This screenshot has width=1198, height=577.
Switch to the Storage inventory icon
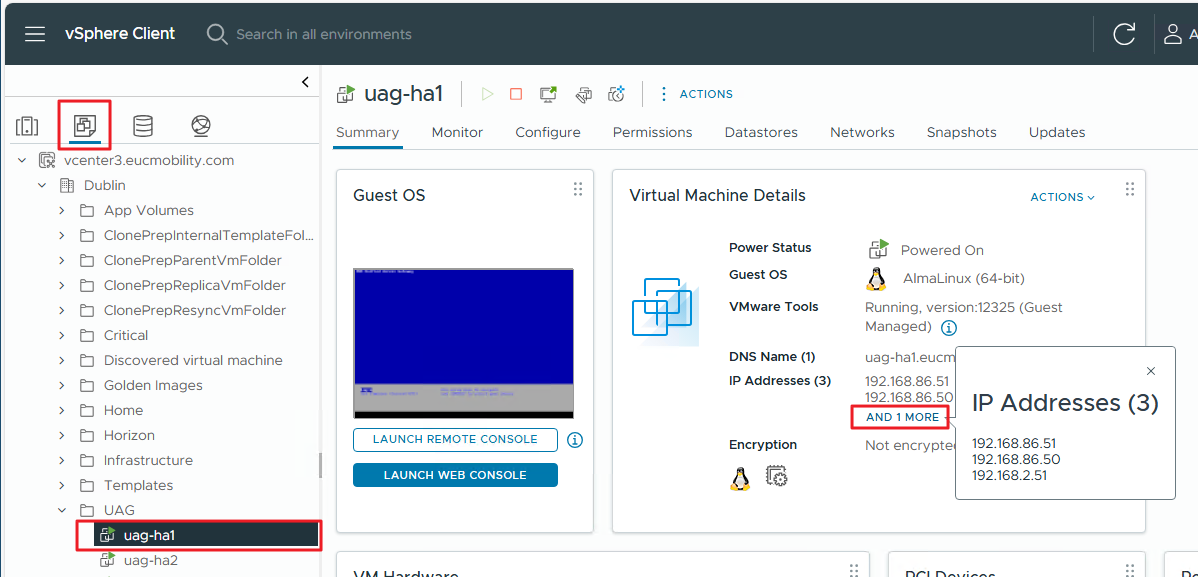(x=143, y=126)
